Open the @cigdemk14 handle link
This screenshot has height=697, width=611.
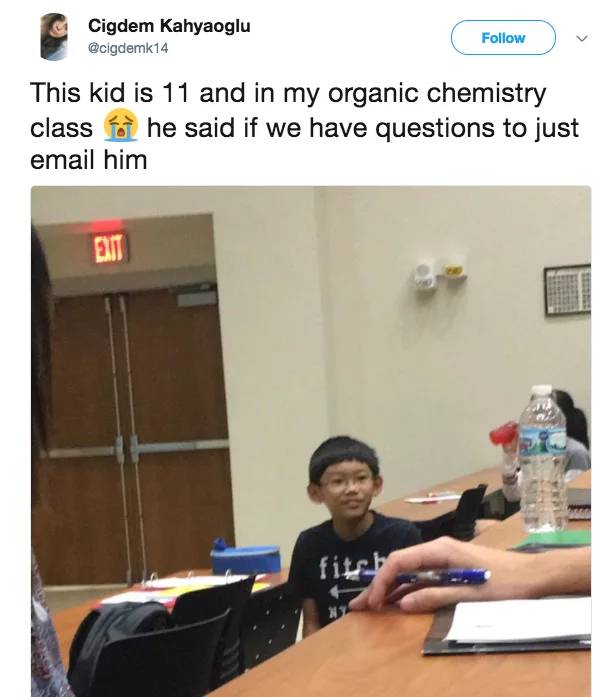(128, 48)
